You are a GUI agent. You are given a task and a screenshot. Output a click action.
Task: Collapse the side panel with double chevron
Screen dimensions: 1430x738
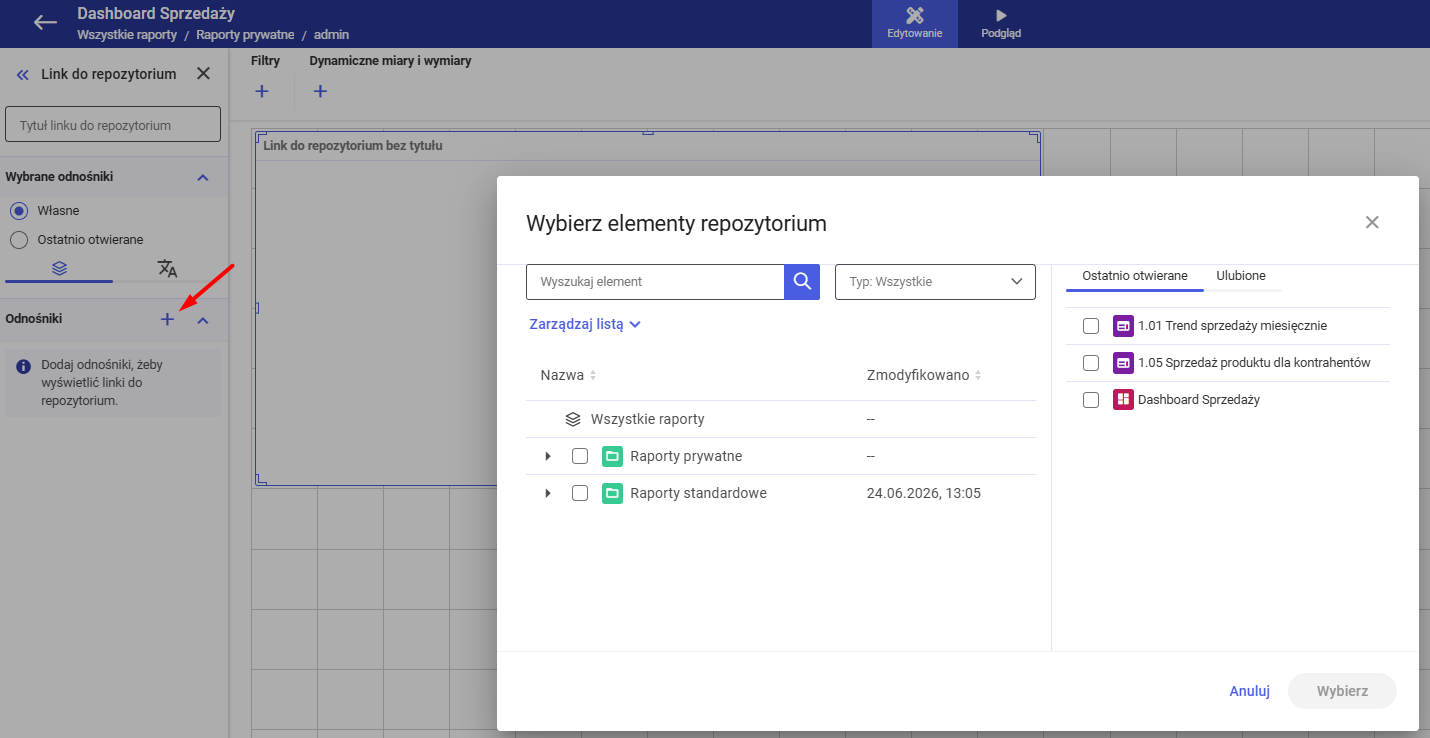[22, 74]
